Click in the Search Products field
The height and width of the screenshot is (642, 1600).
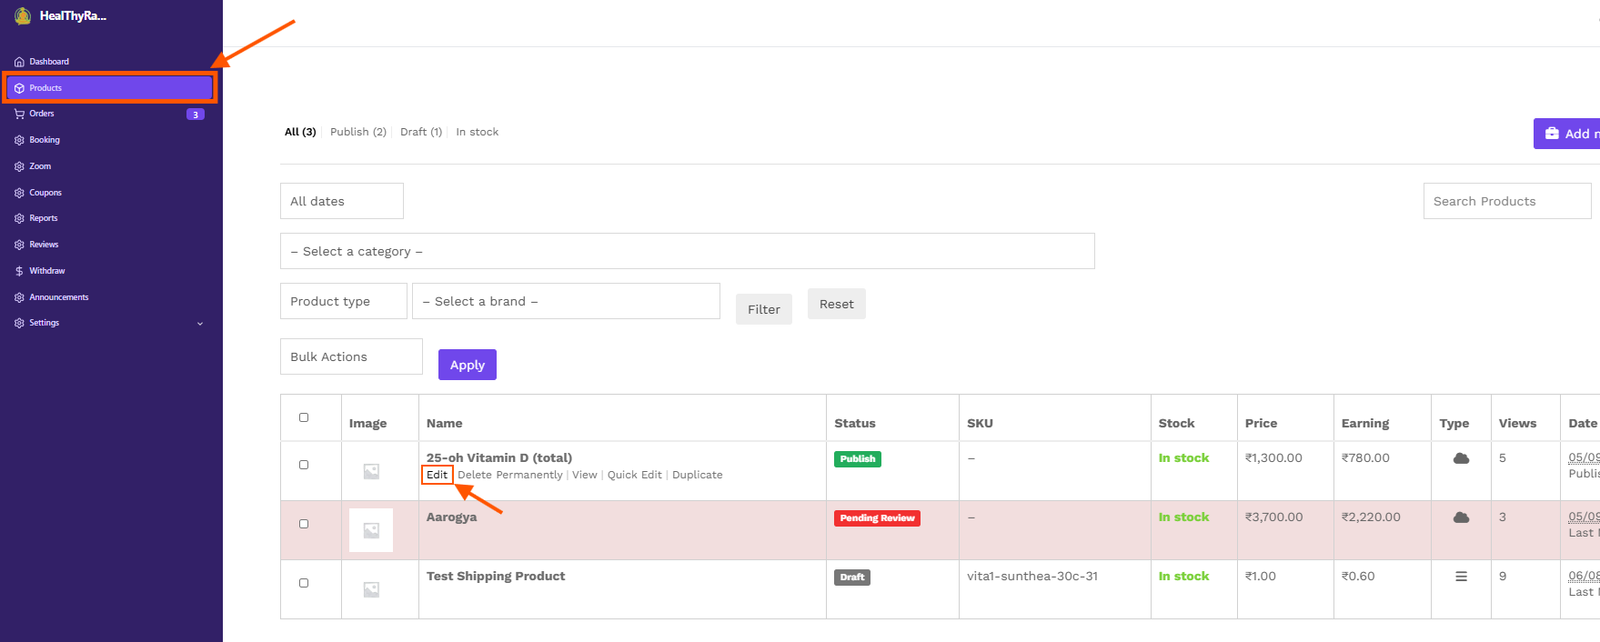click(x=1507, y=201)
